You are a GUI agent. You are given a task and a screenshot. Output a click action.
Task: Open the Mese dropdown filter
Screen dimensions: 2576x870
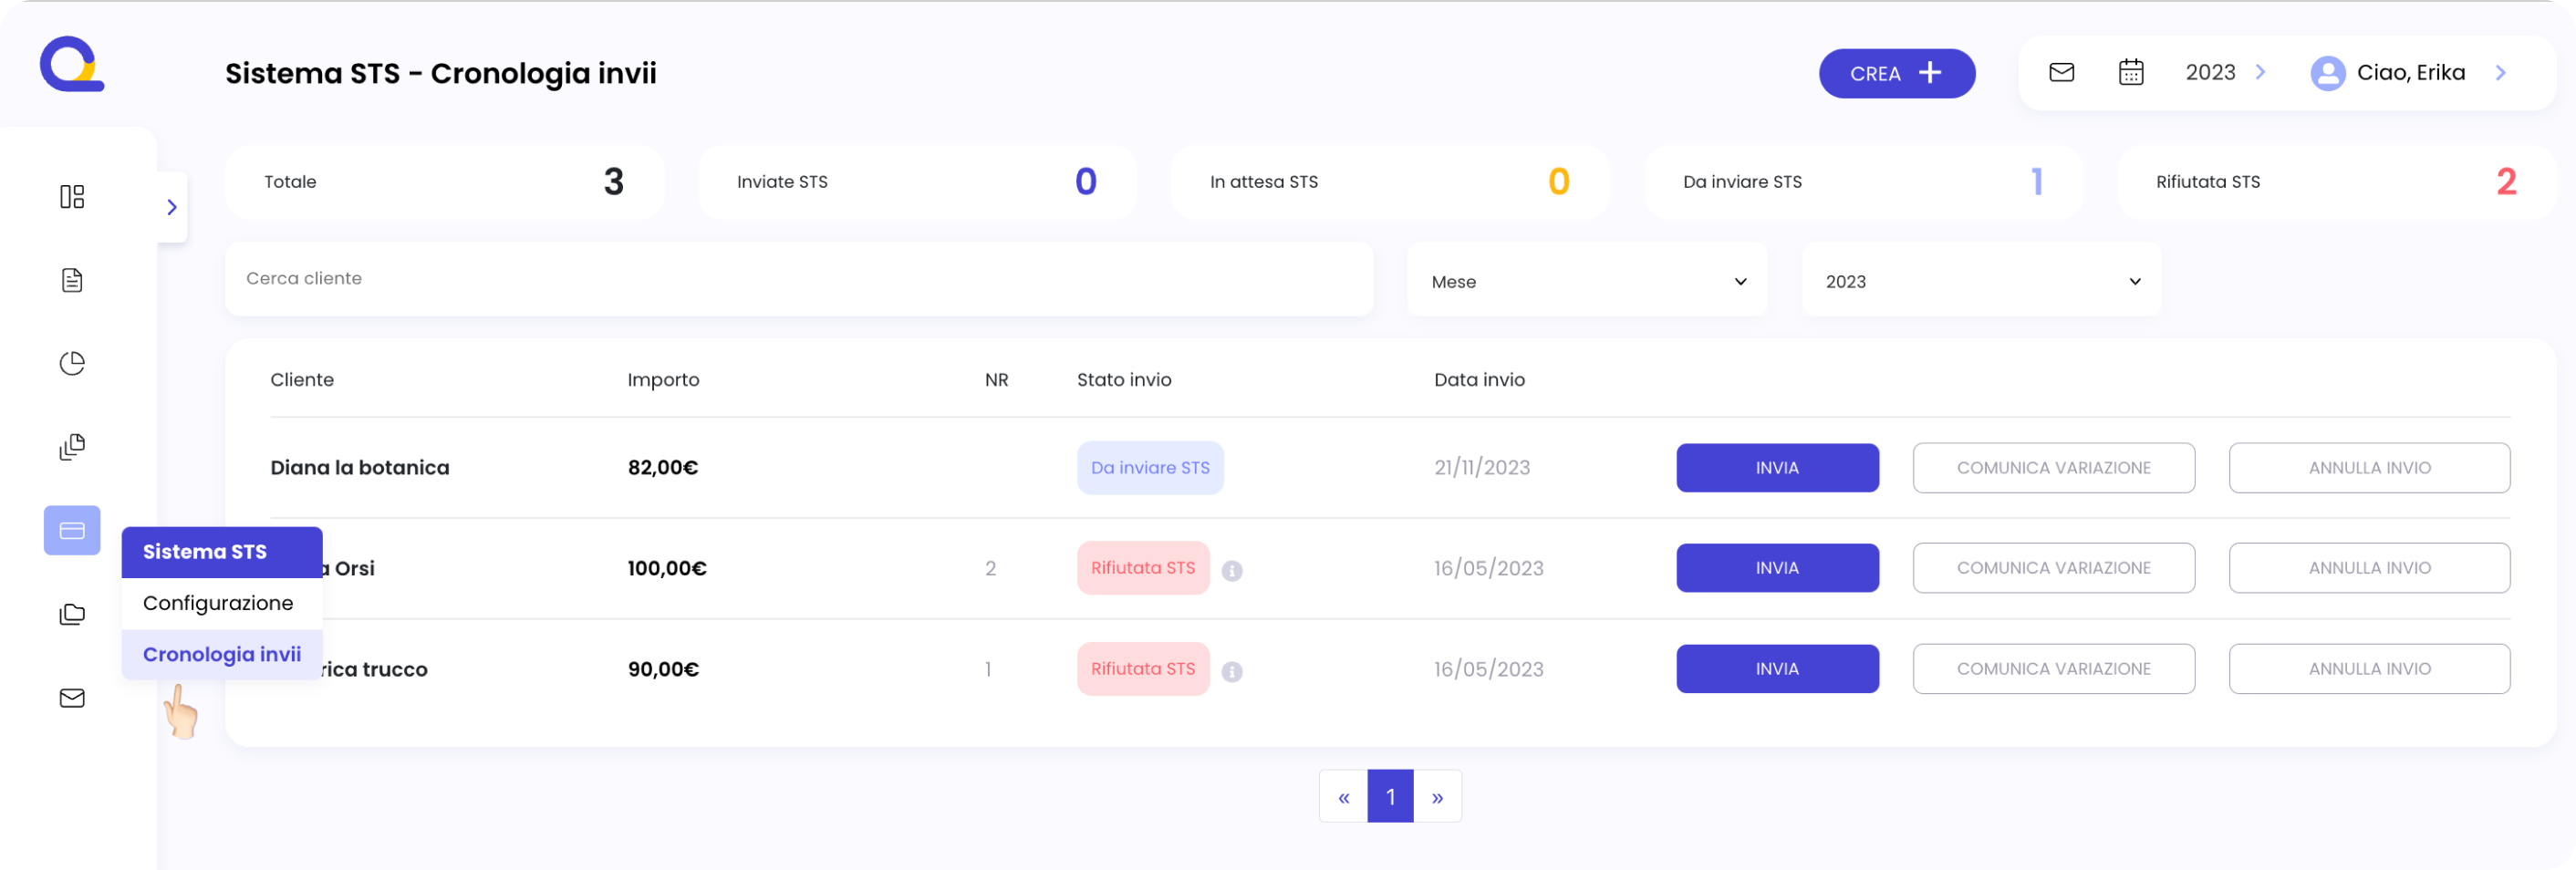pos(1587,281)
